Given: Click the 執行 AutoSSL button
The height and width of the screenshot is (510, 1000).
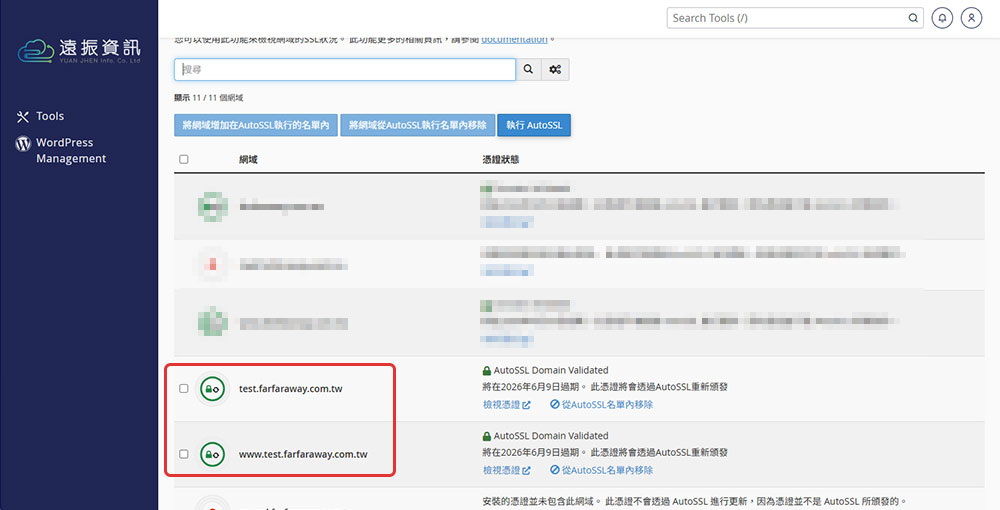Looking at the screenshot, I should (534, 125).
